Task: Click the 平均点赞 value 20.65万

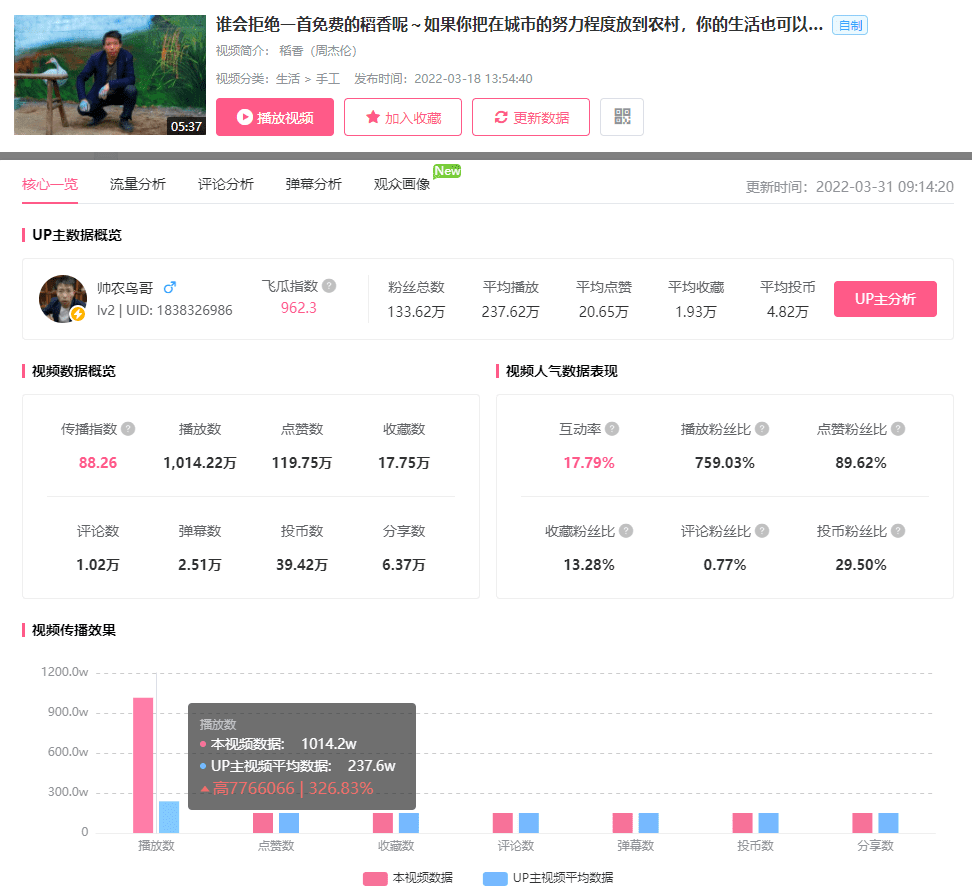Action: coord(603,312)
